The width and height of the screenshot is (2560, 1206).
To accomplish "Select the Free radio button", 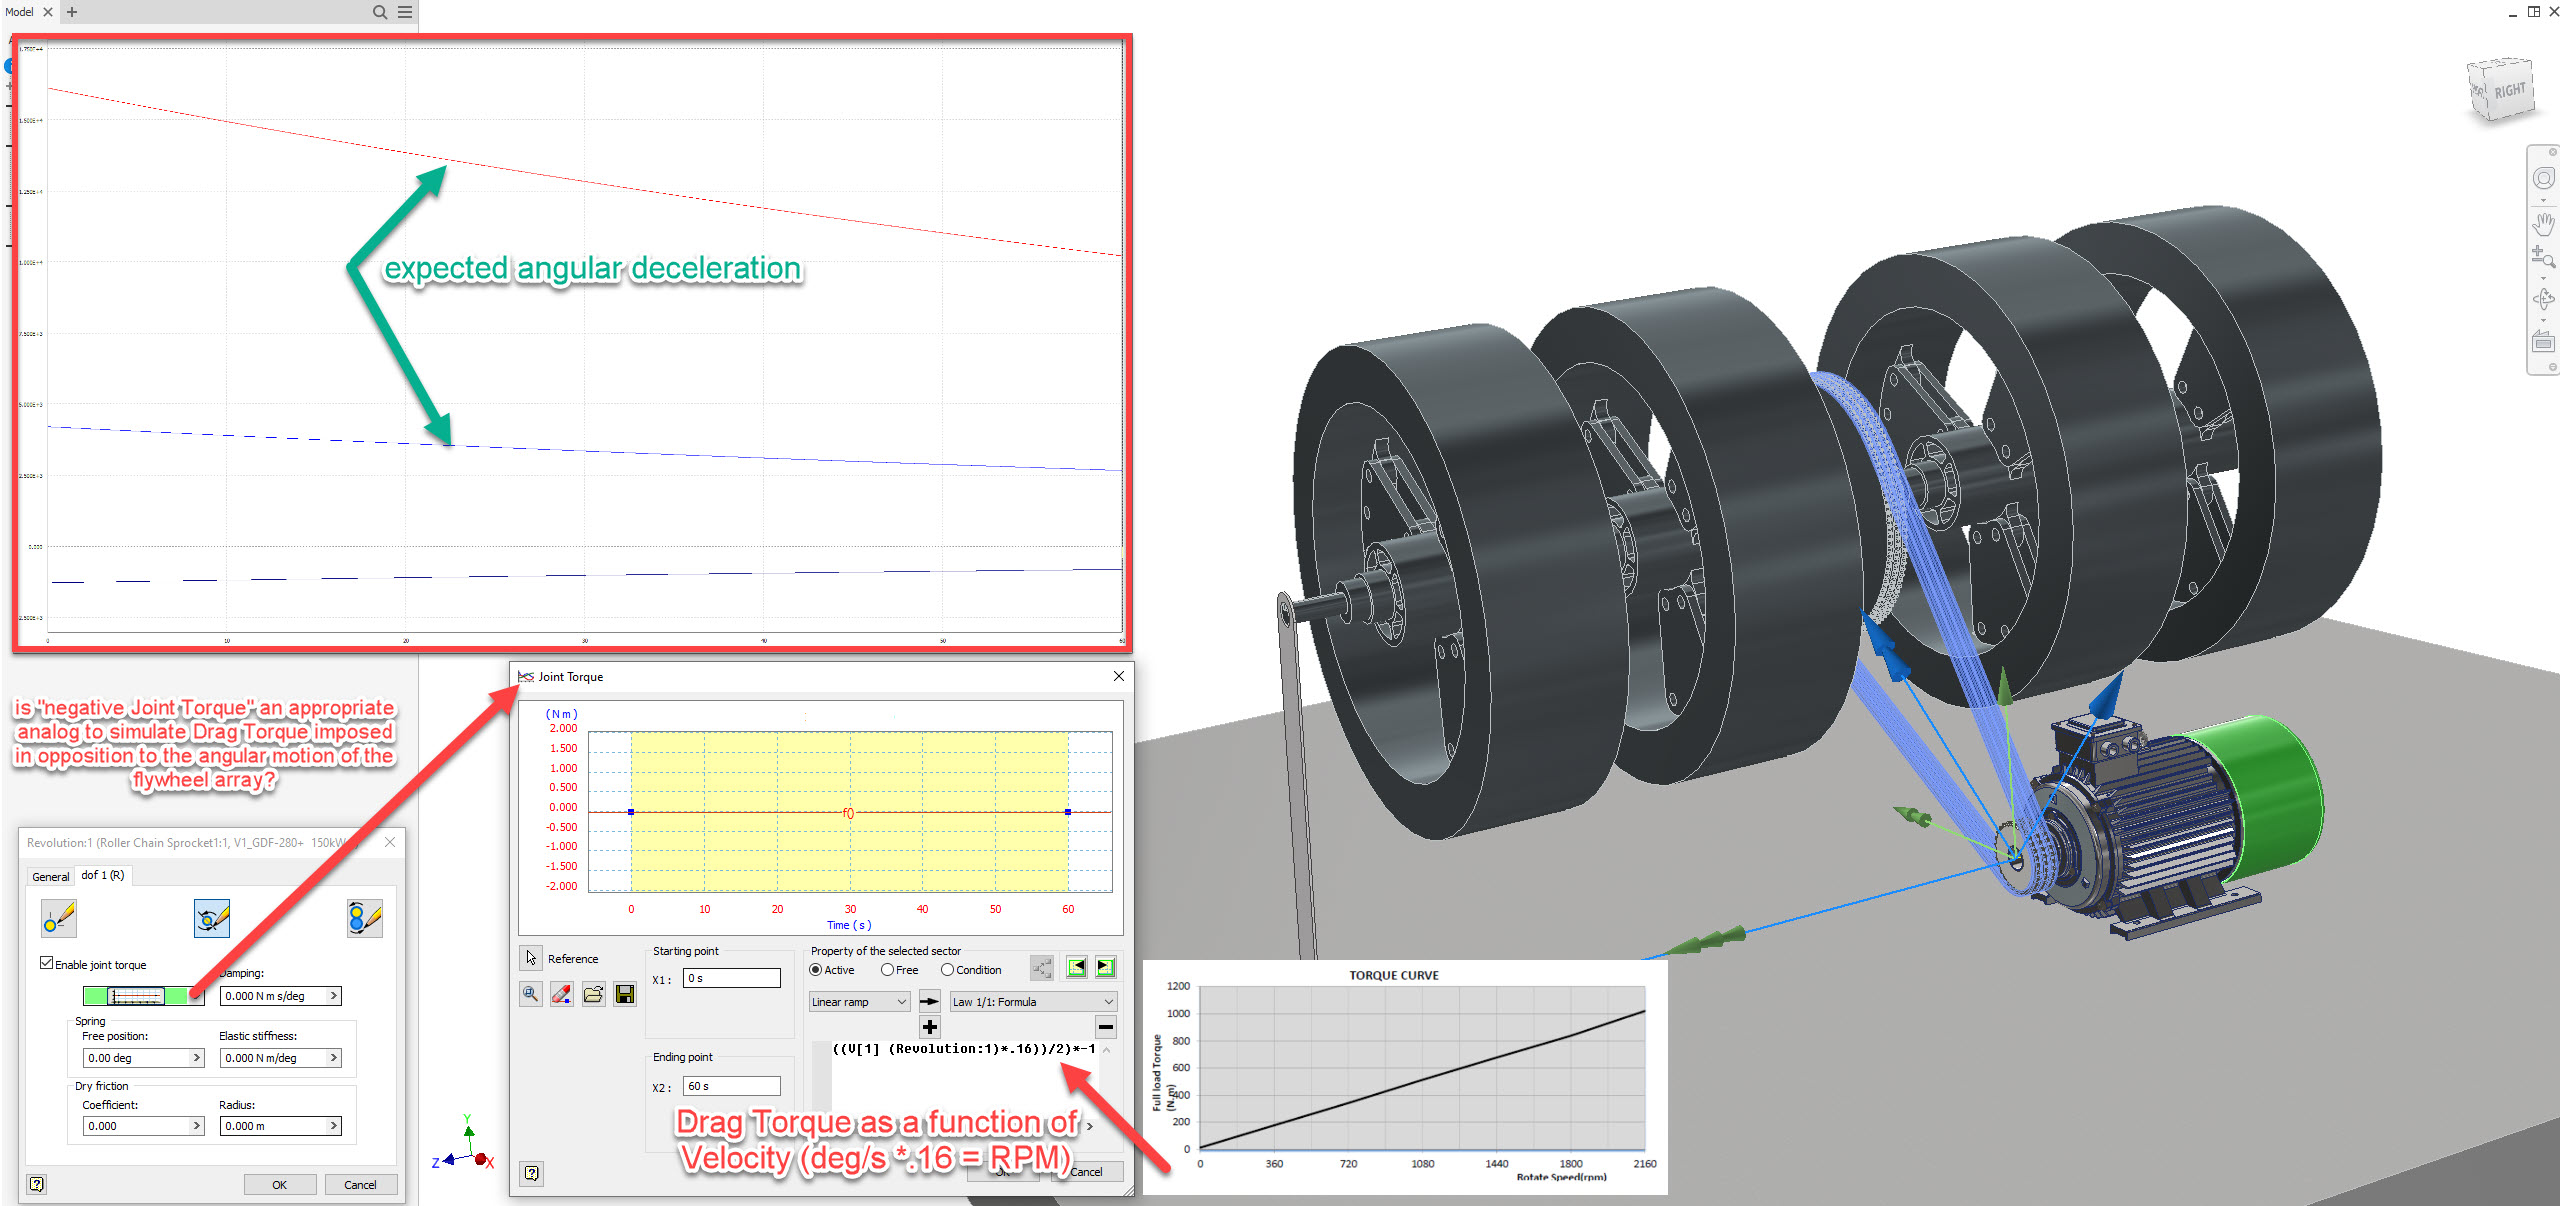I will (888, 969).
